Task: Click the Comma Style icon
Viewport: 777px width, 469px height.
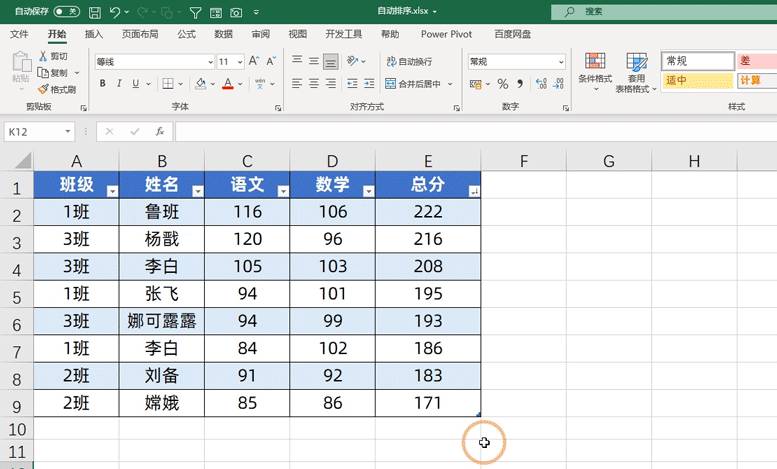Action: [x=520, y=84]
